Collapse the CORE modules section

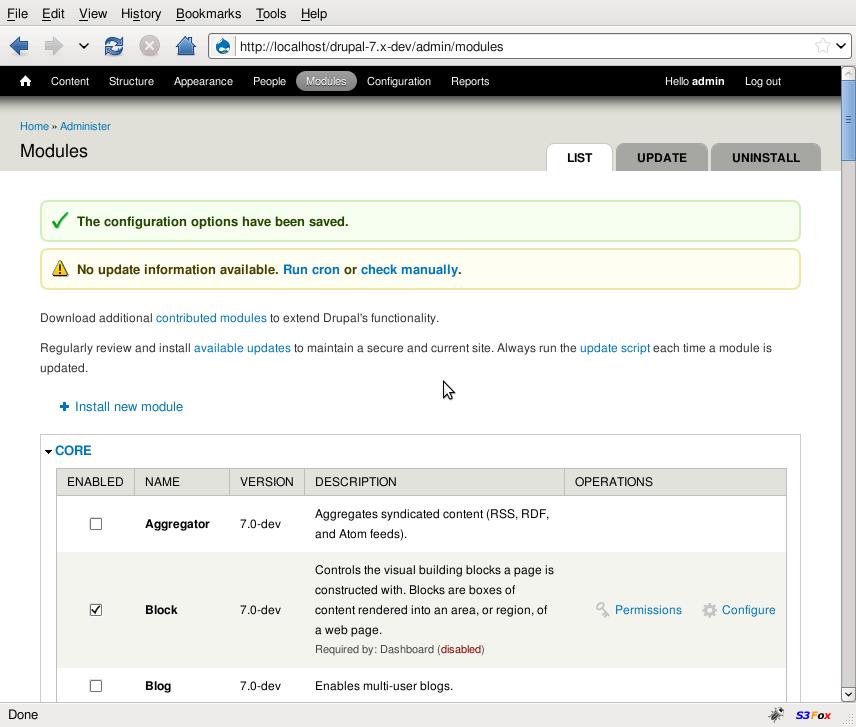point(72,451)
